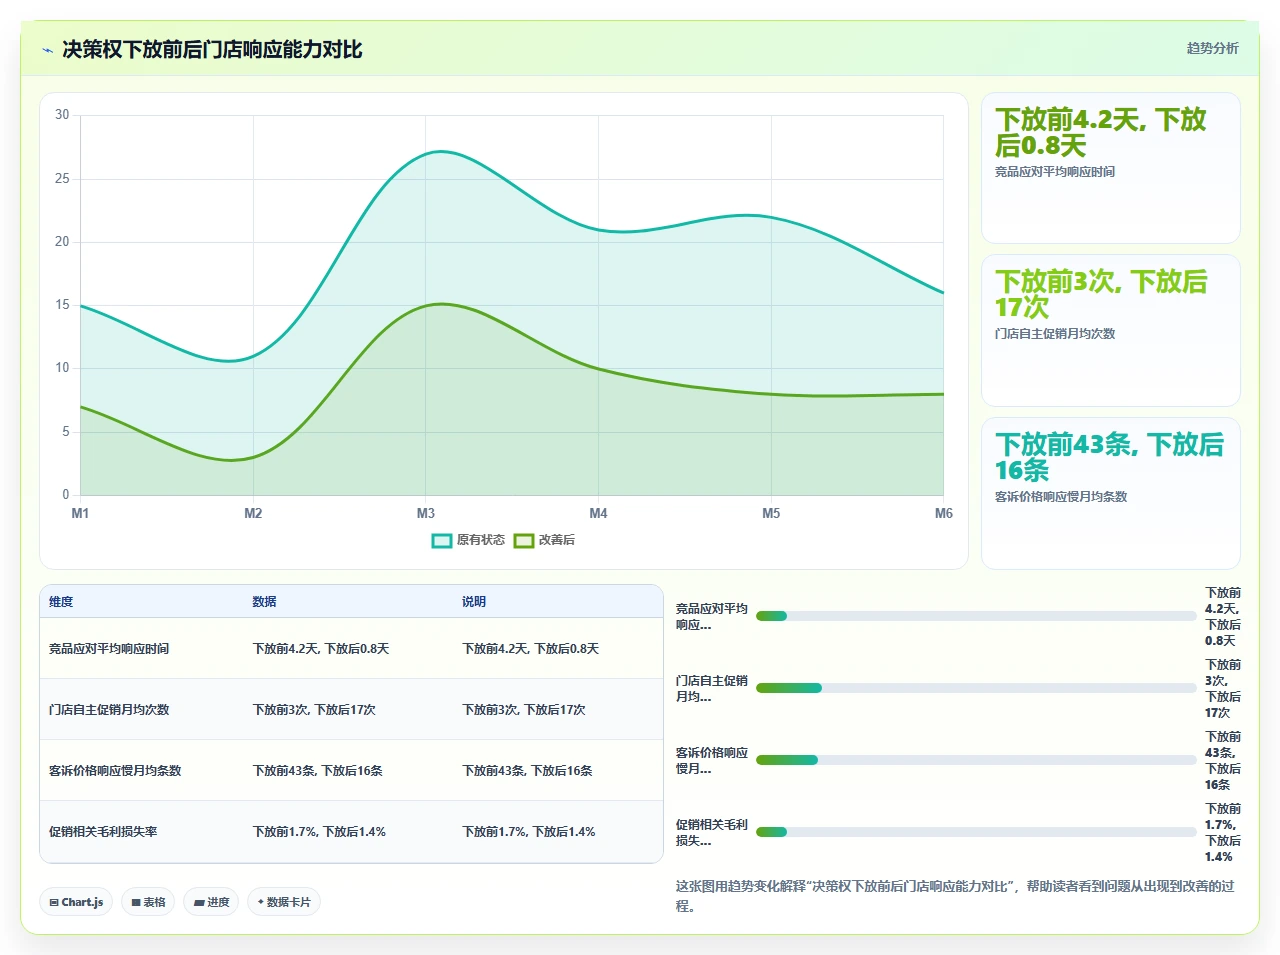Open the 下放前4.2天 metric card
The width and height of the screenshot is (1280, 955).
click(x=1111, y=168)
